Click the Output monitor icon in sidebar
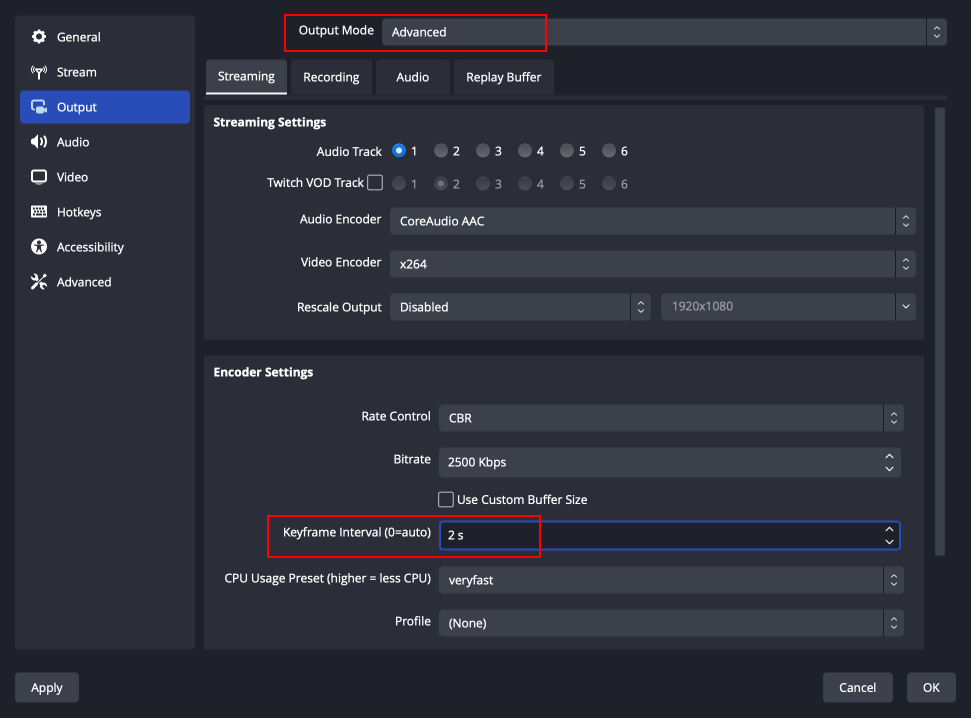Screen dimensions: 971x718 [39, 107]
